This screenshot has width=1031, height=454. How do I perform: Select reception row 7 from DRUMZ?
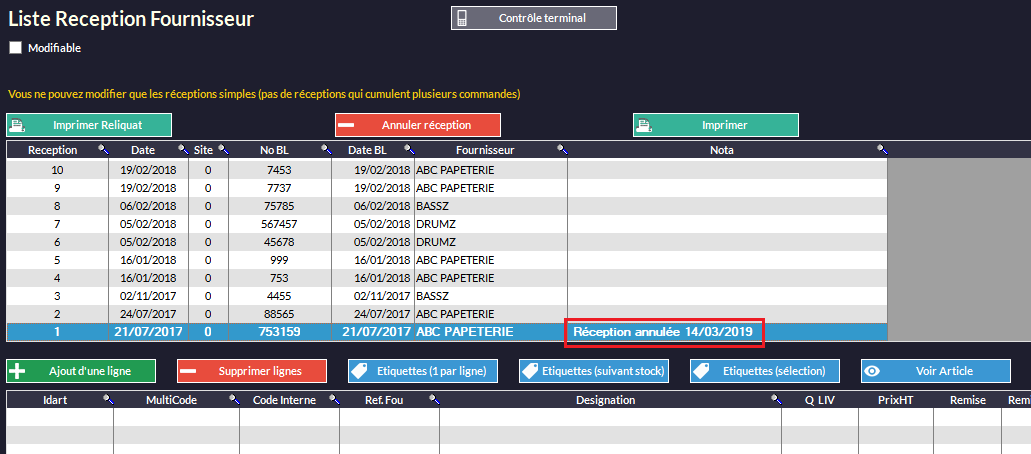(x=300, y=224)
